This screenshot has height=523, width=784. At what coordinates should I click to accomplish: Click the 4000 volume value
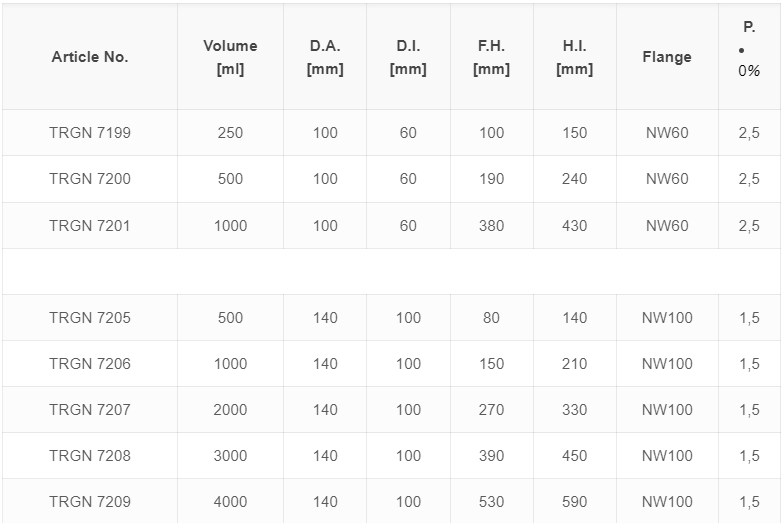[x=230, y=502]
